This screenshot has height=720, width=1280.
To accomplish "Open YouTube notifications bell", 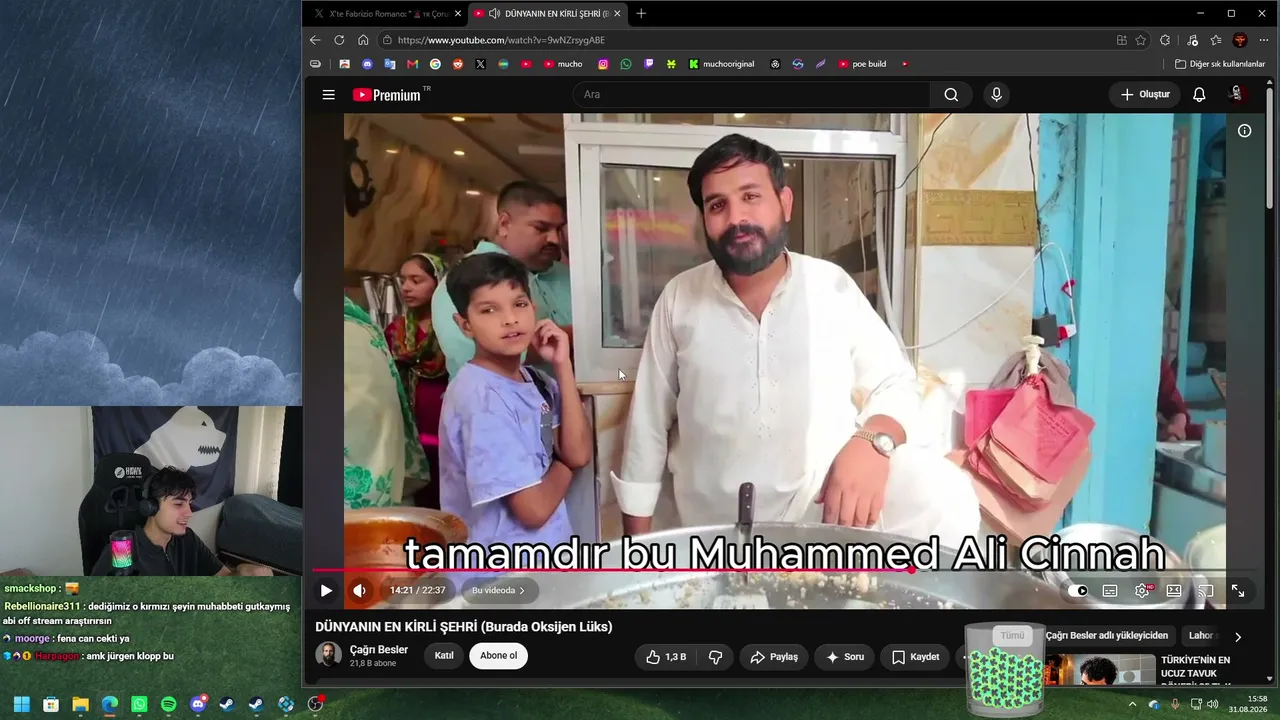I will 1199,95.
